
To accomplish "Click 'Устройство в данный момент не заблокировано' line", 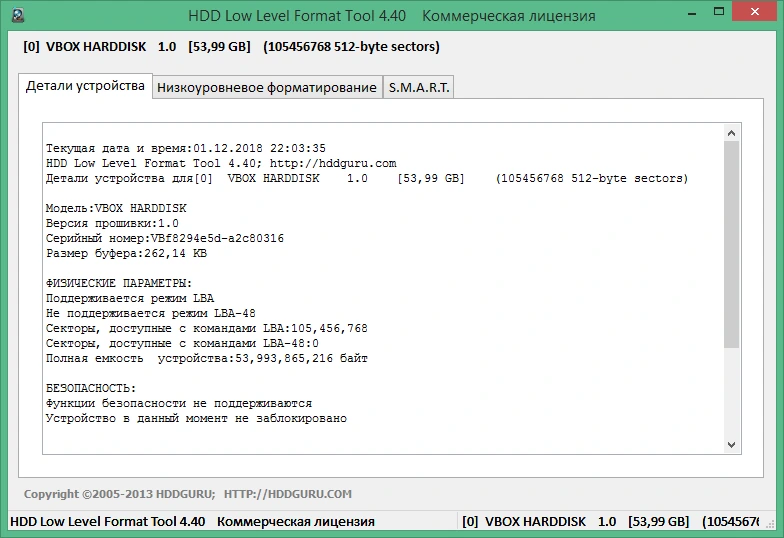I will click(196, 418).
